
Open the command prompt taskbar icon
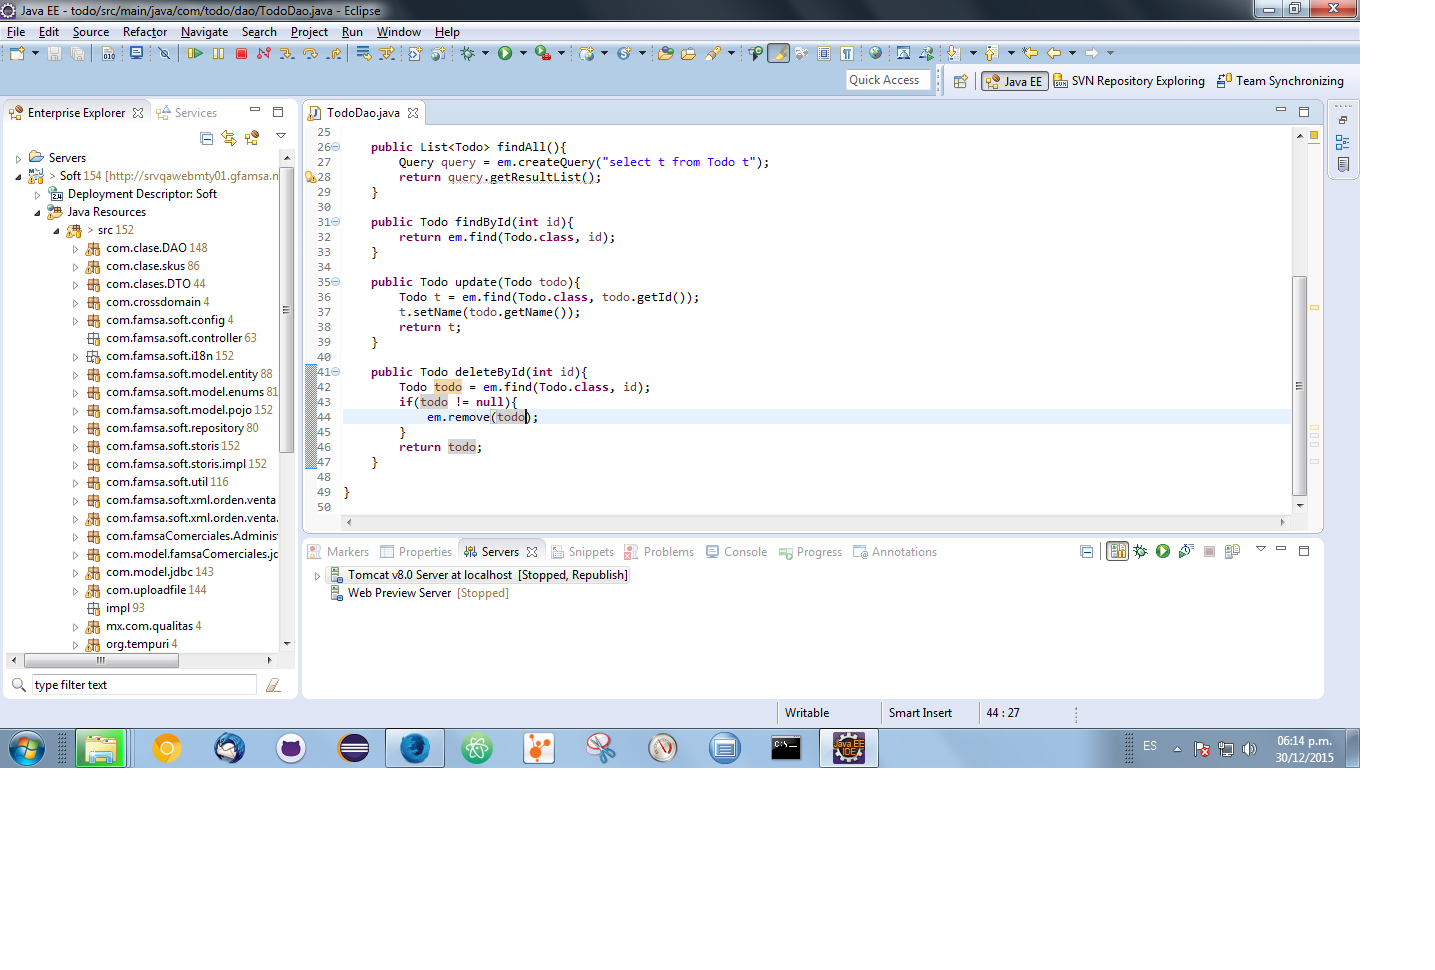pyautogui.click(x=786, y=748)
